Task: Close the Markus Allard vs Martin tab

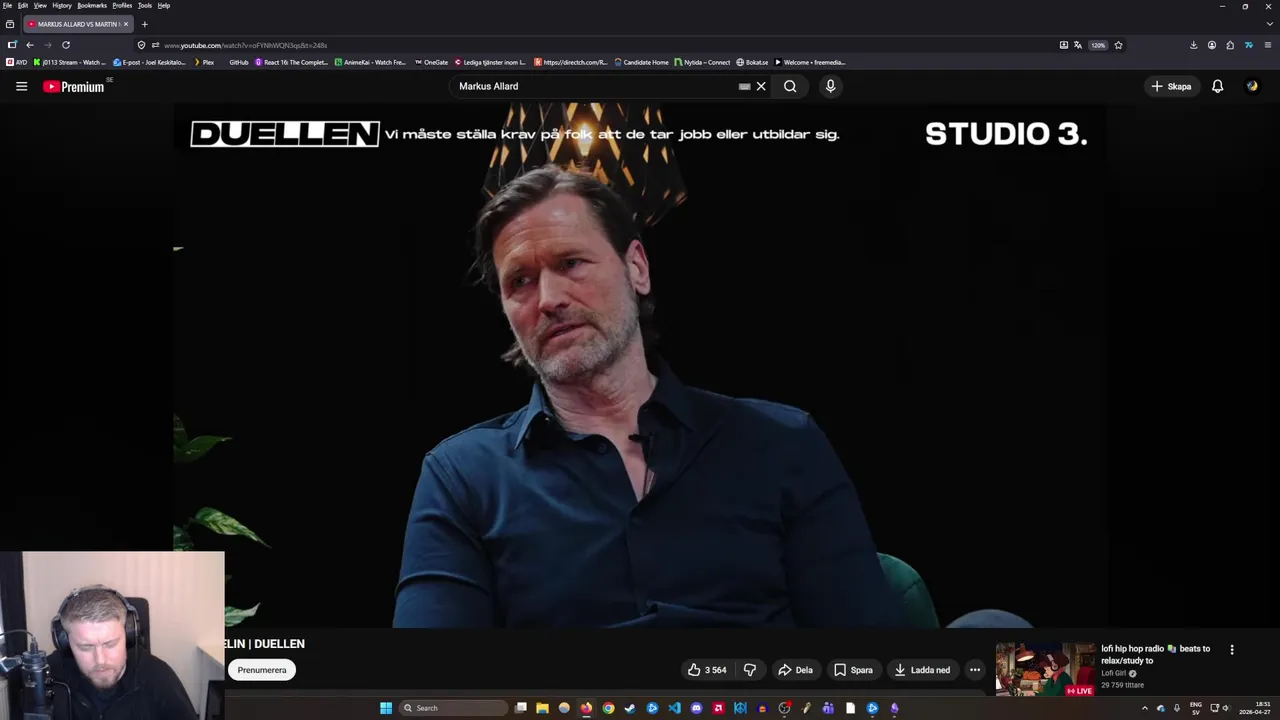Action: [126, 24]
